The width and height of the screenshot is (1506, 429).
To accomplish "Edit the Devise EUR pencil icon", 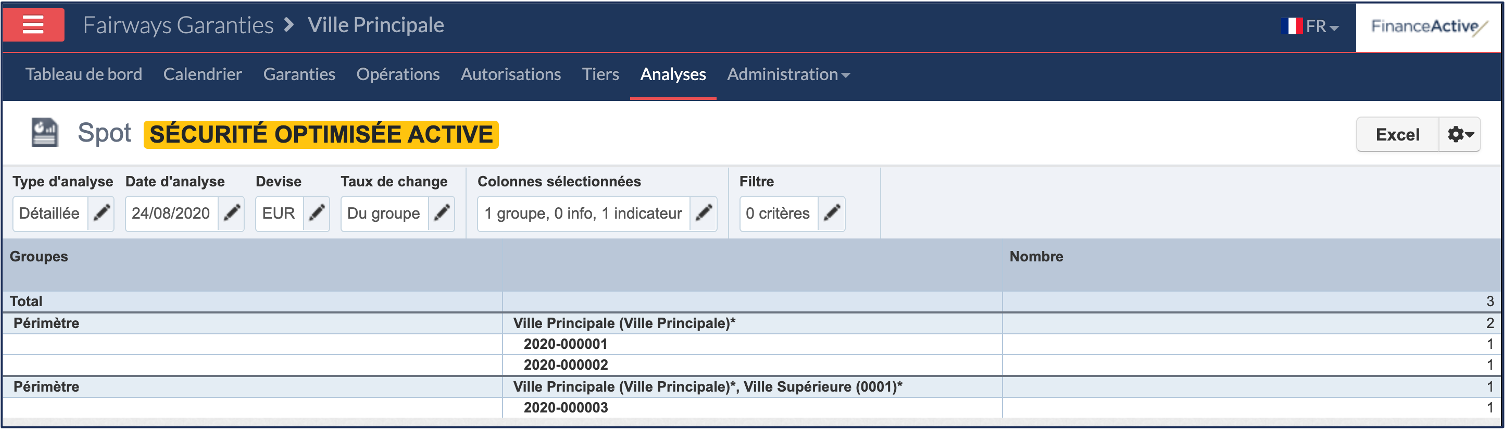I will coord(316,213).
